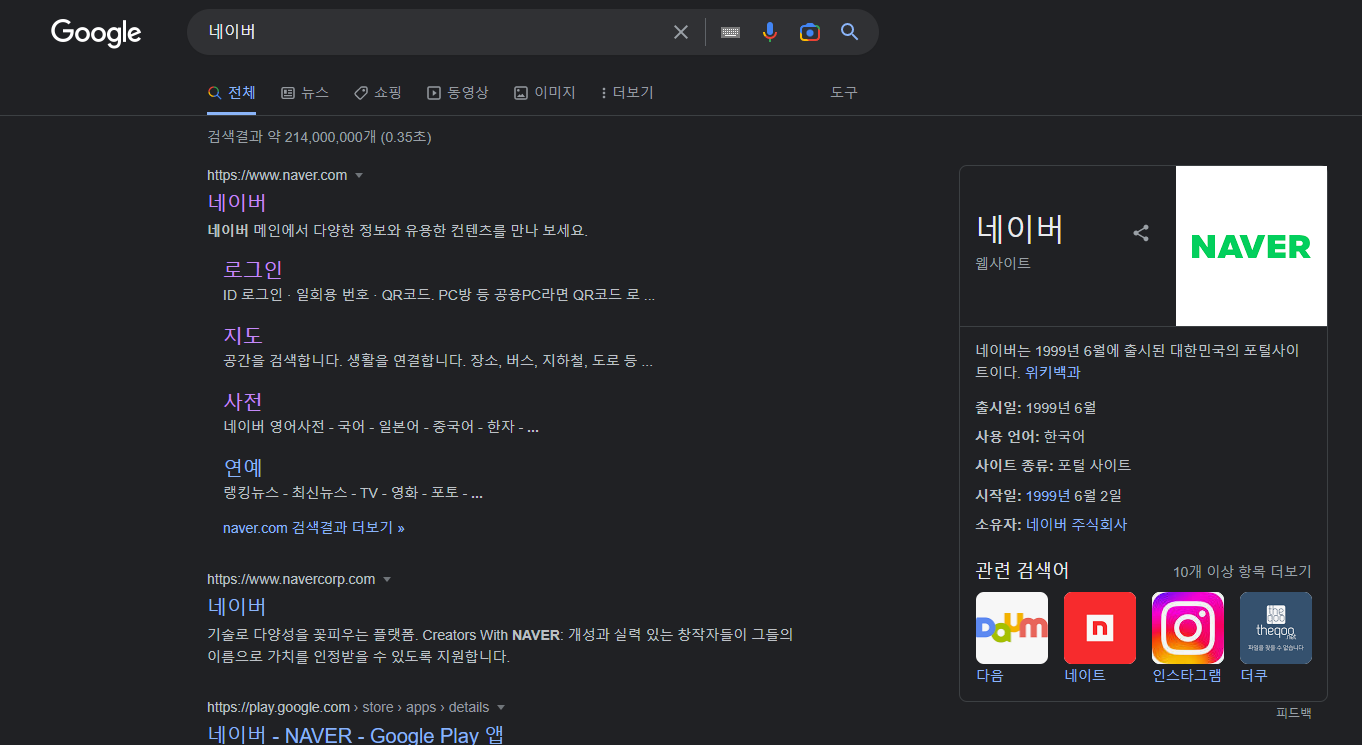Open the Daum (다음) related search icon
This screenshot has height=745, width=1362.
tap(1012, 628)
